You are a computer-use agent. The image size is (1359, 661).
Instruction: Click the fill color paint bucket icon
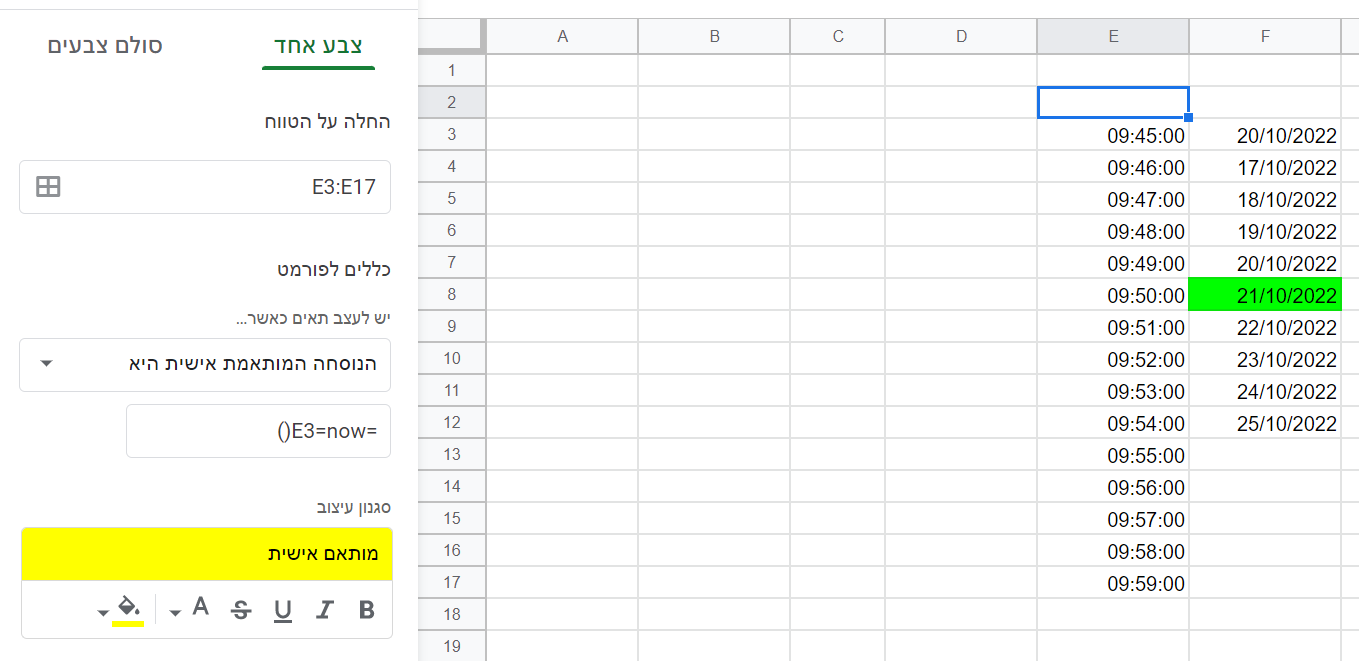128,608
